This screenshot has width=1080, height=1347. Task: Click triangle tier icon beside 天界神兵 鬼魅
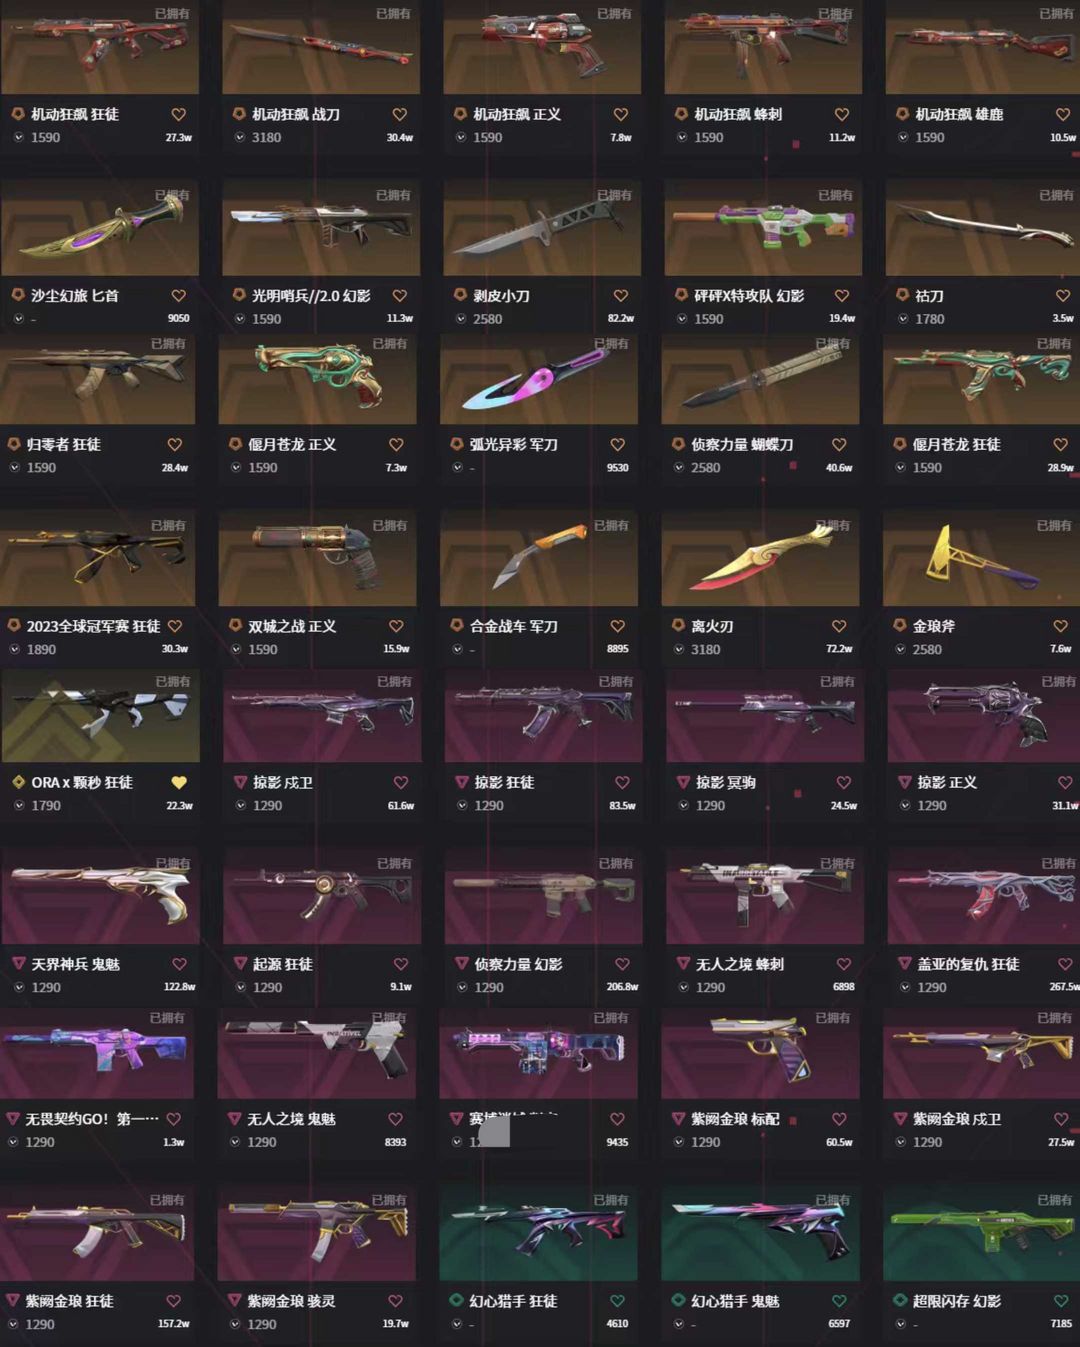[18, 964]
